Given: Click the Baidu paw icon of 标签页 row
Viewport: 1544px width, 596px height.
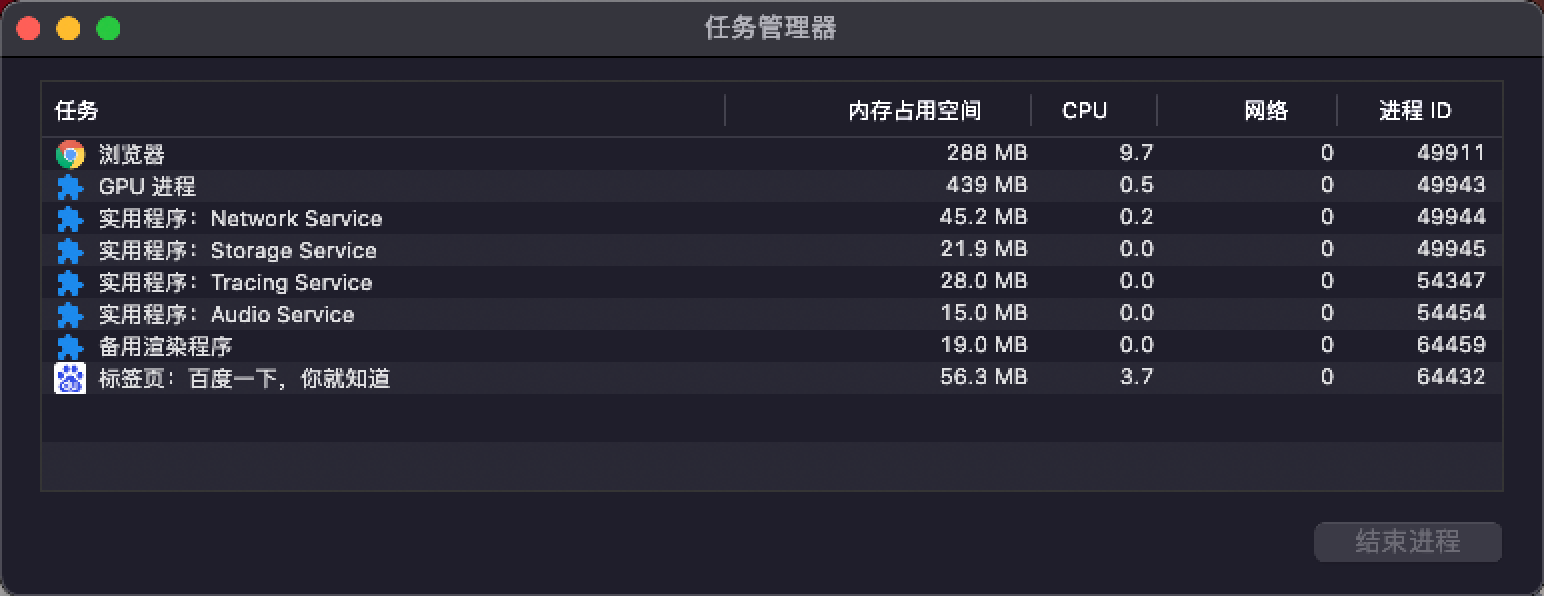Looking at the screenshot, I should [x=70, y=378].
